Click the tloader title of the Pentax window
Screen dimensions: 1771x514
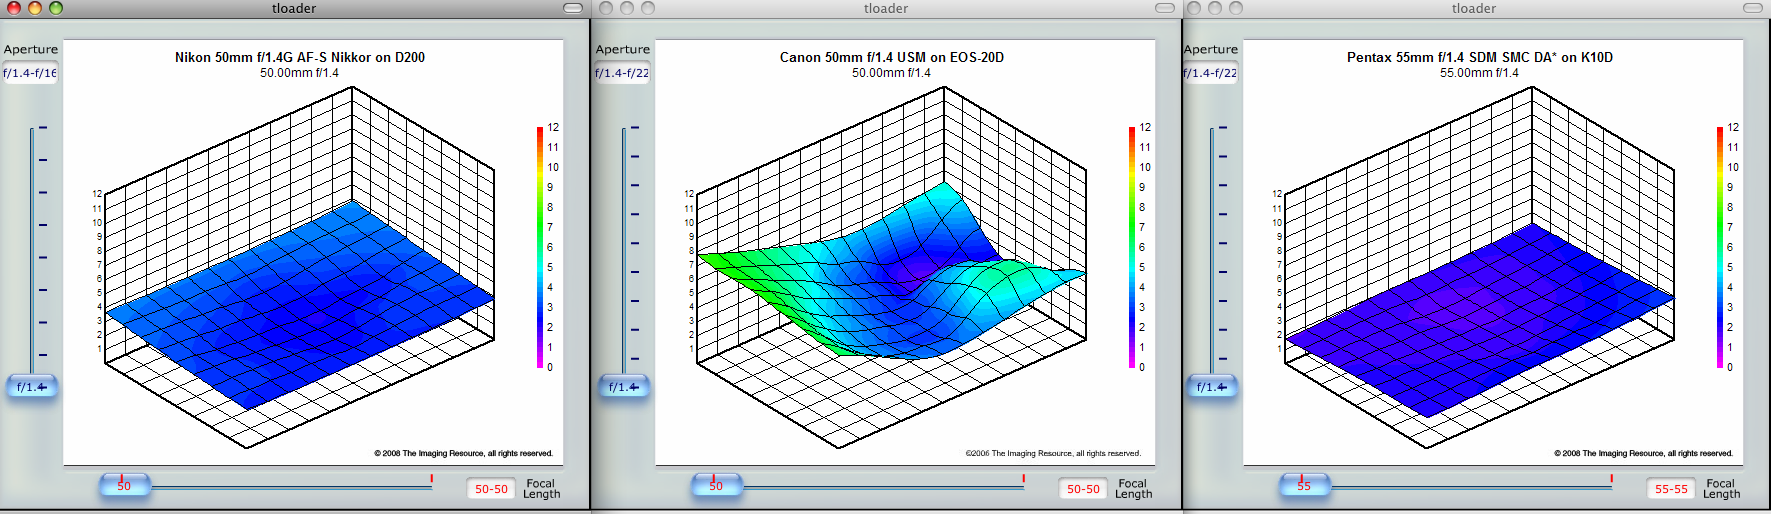point(1474,8)
